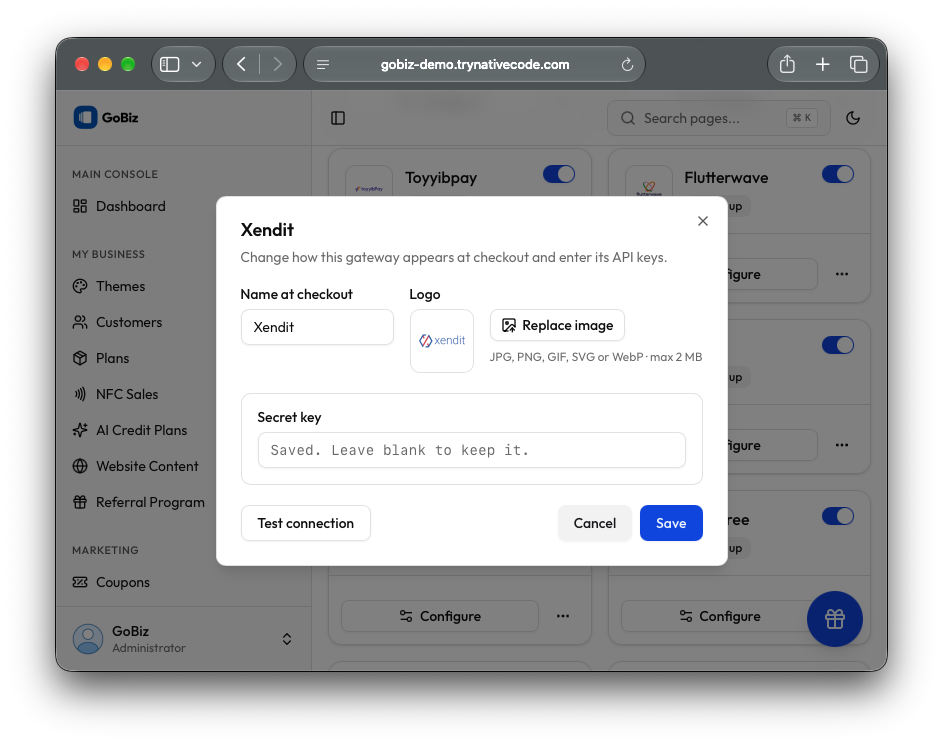Click Safari share icon
943x745 pixels.
(x=787, y=64)
